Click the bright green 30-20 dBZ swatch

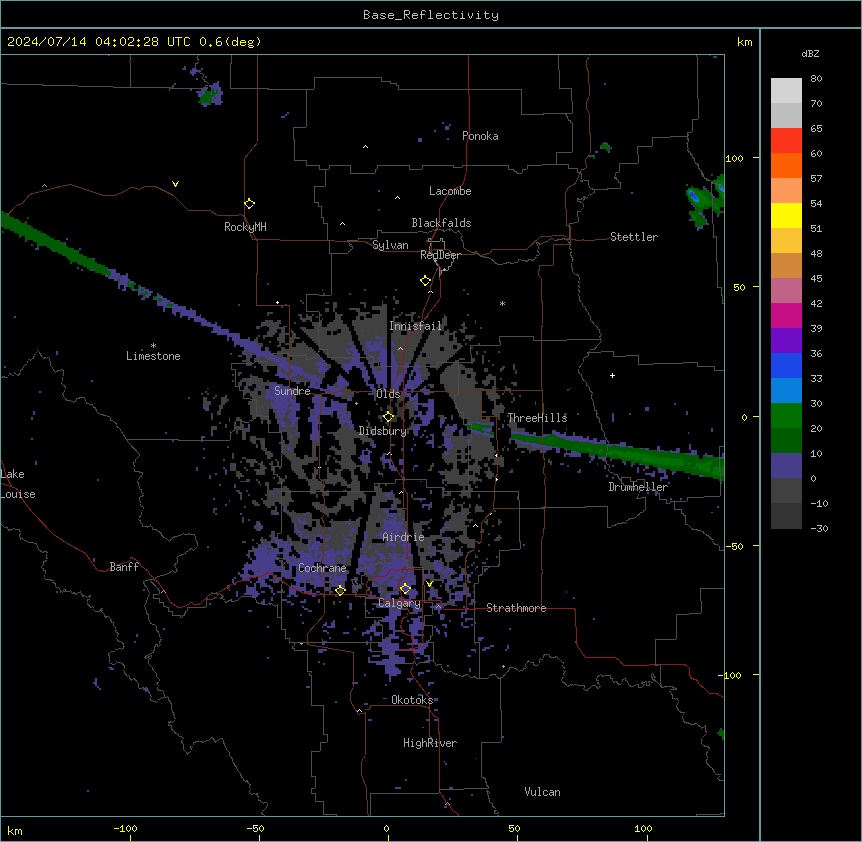[x=786, y=416]
